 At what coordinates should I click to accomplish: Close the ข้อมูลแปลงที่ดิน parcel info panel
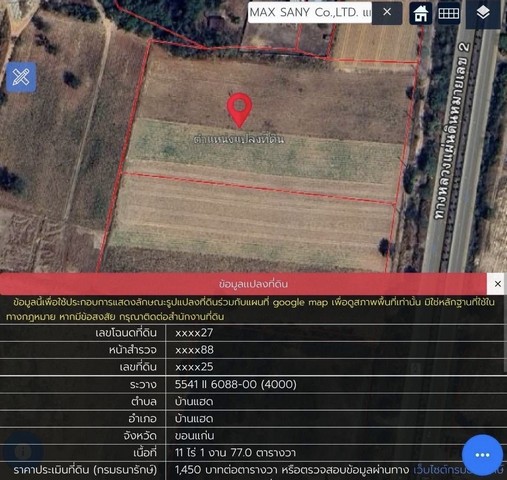coord(498,284)
